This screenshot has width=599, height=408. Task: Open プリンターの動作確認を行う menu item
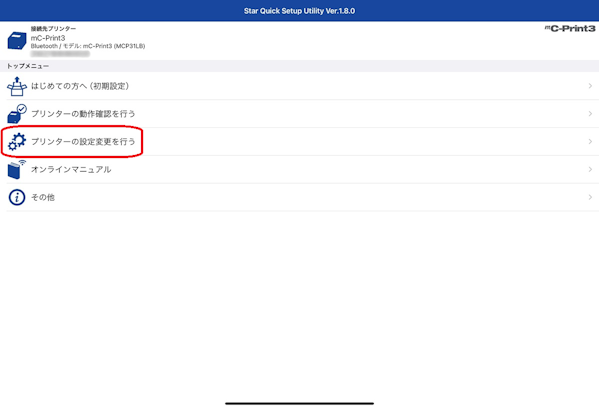[83, 114]
